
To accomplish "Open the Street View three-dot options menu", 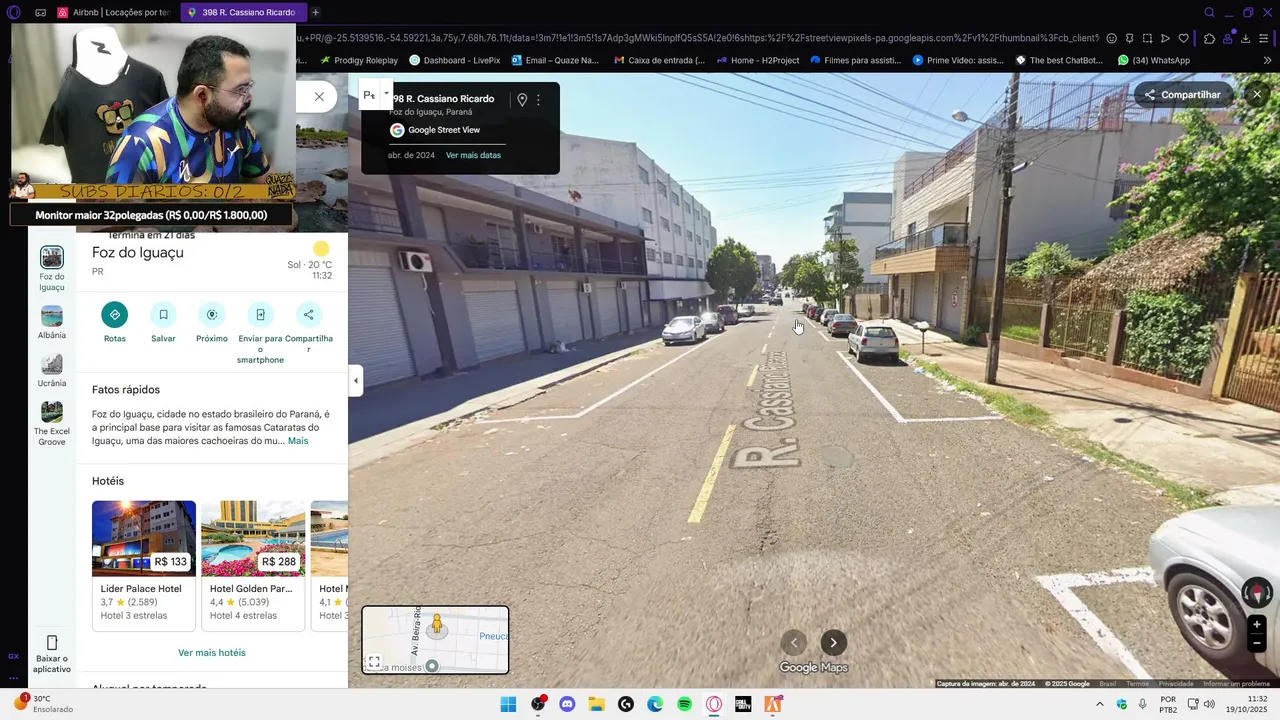I will [538, 100].
